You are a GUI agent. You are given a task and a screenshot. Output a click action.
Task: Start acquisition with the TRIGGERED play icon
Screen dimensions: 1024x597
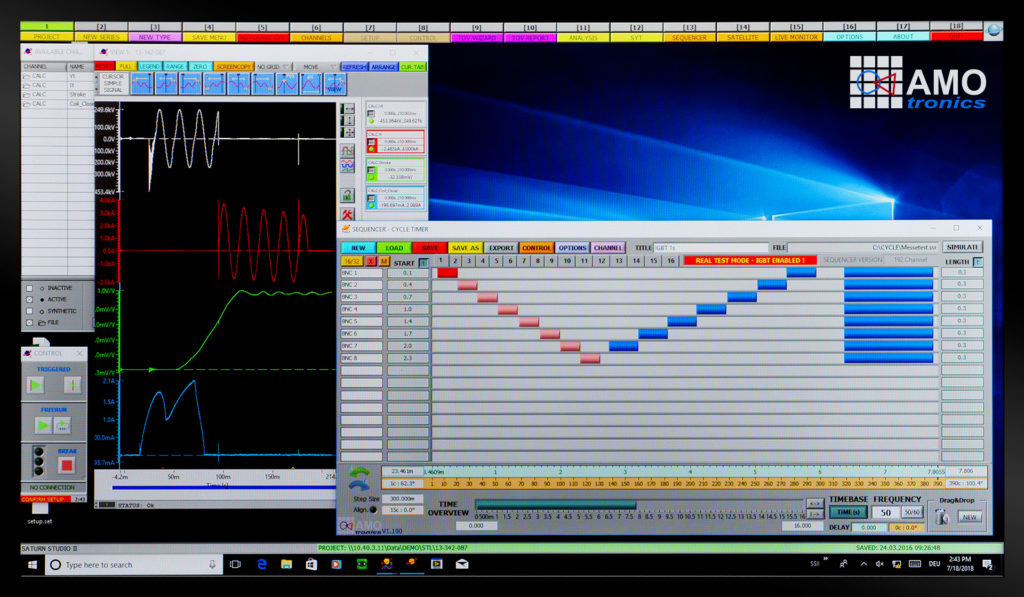coord(34,385)
